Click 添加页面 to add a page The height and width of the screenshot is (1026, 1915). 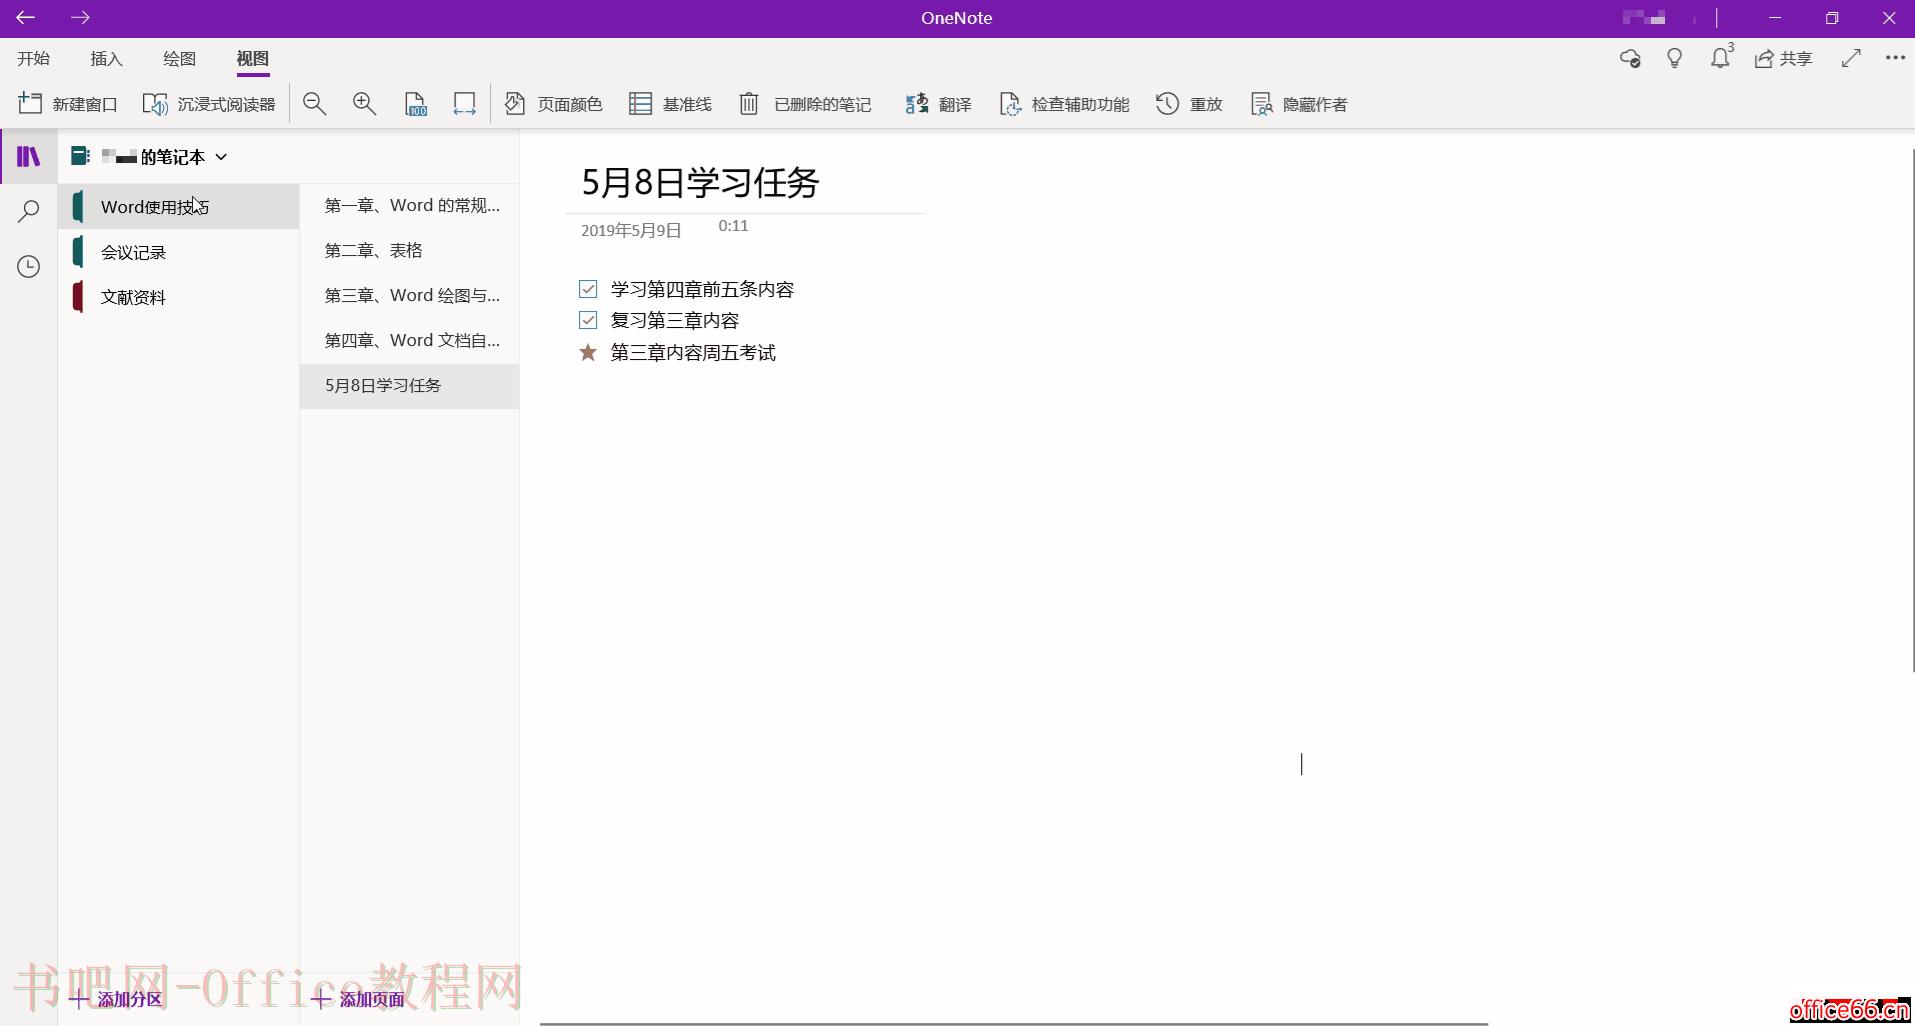[x=358, y=999]
